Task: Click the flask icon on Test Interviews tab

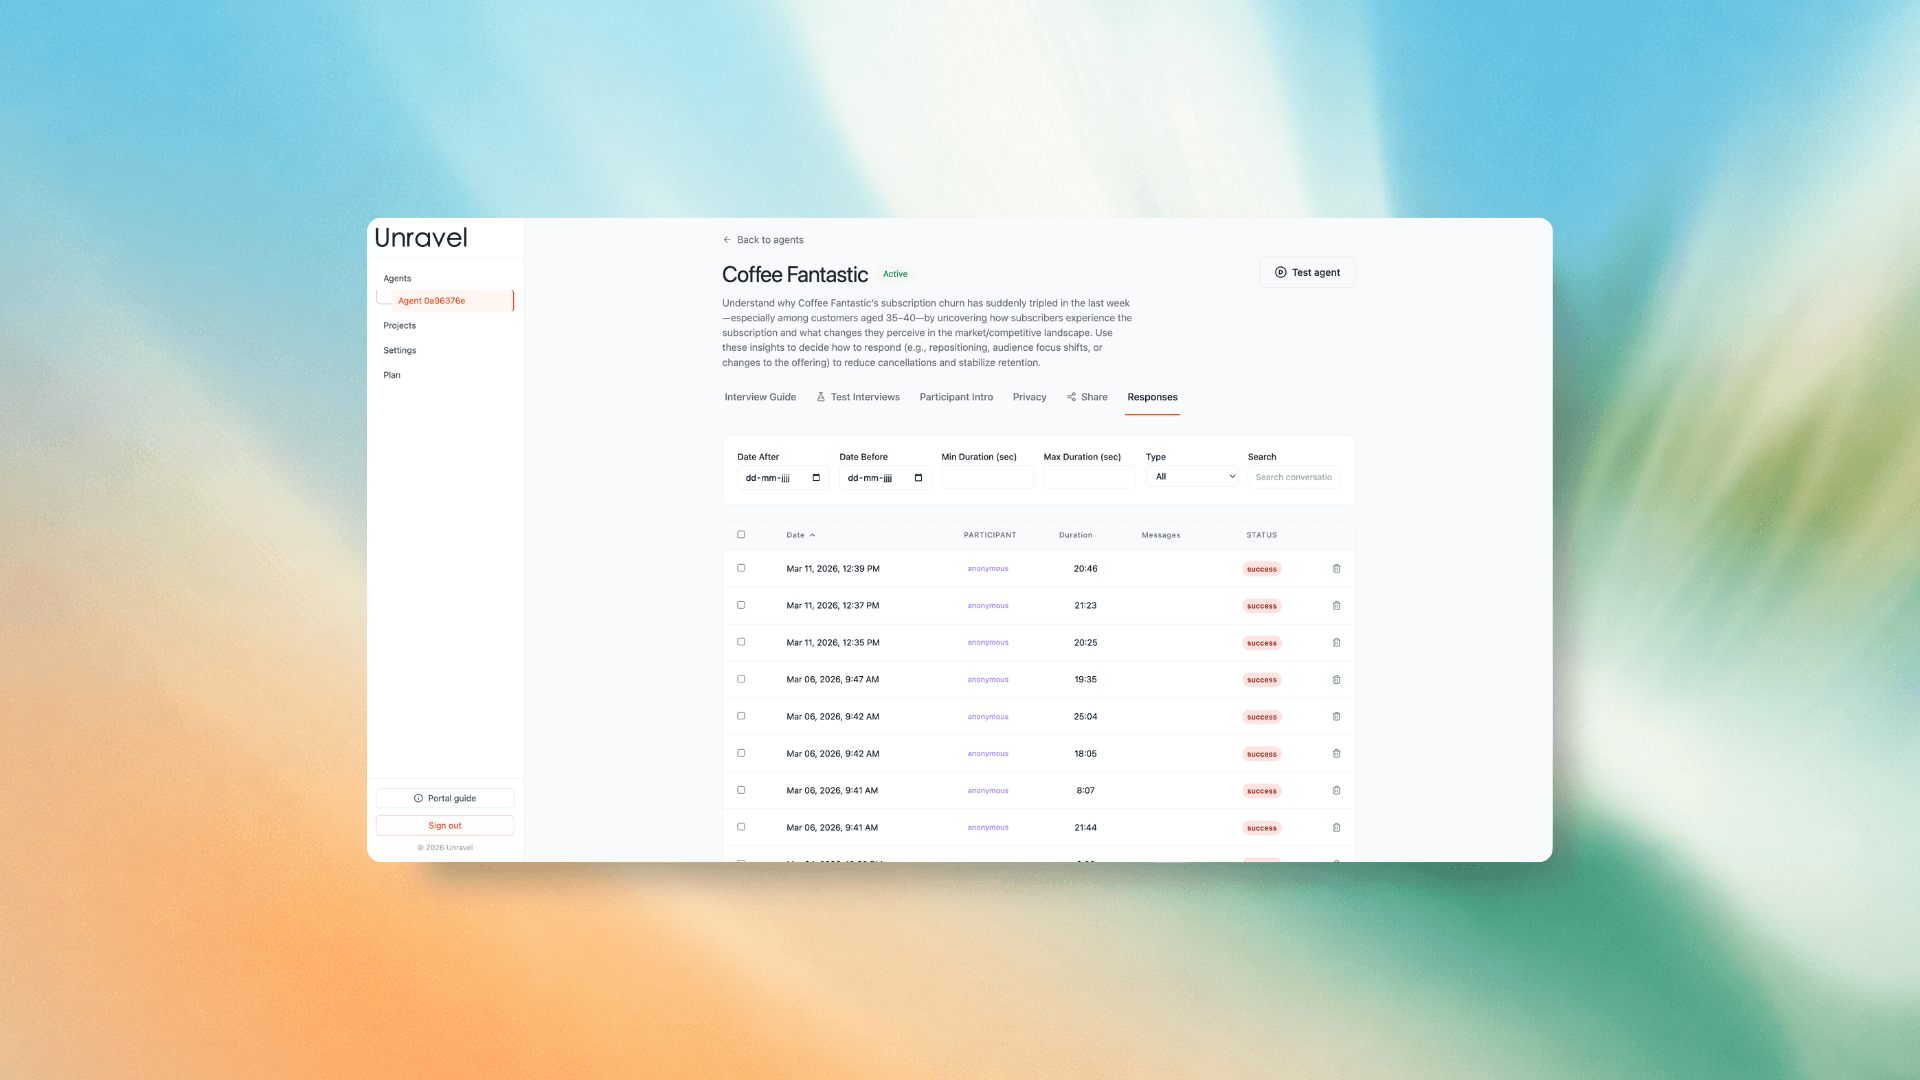Action: (x=820, y=397)
